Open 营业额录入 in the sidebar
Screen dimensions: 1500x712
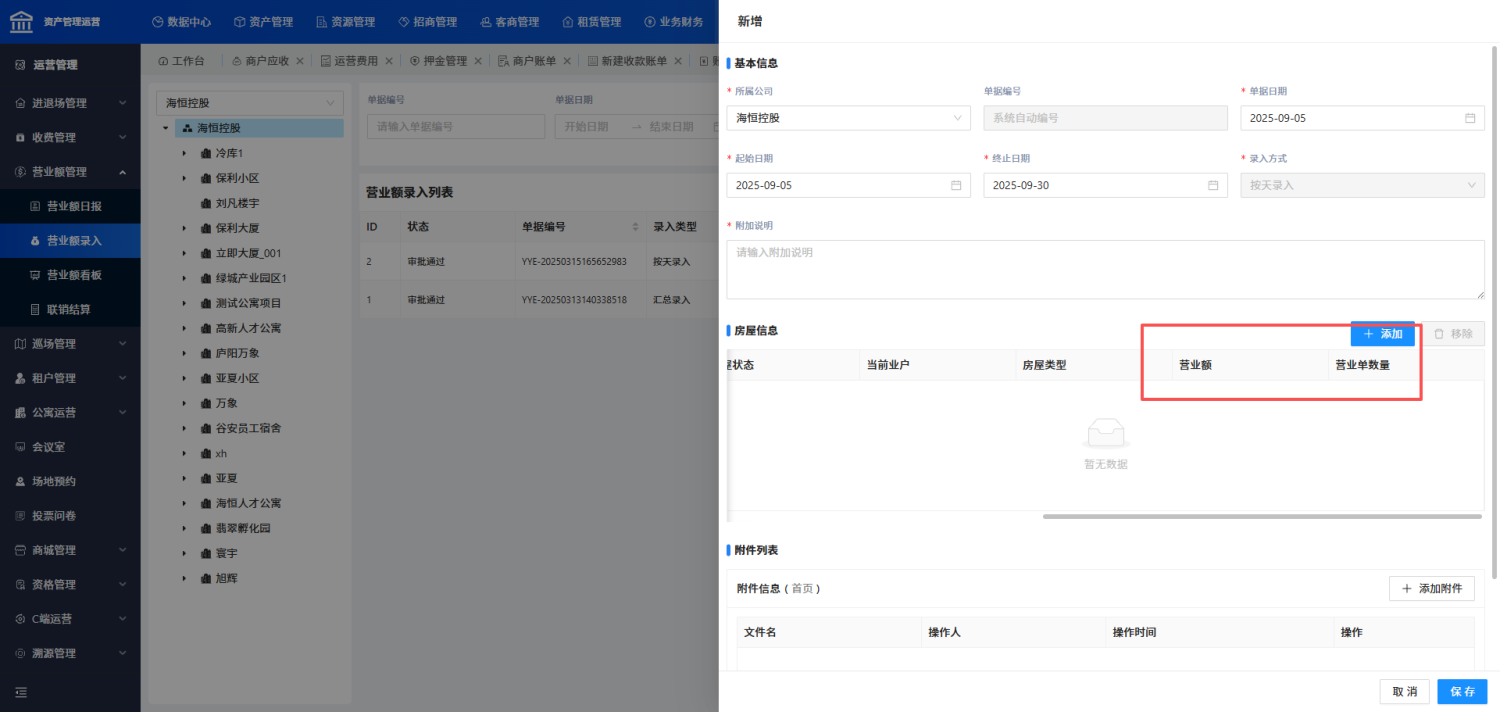click(x=70, y=241)
